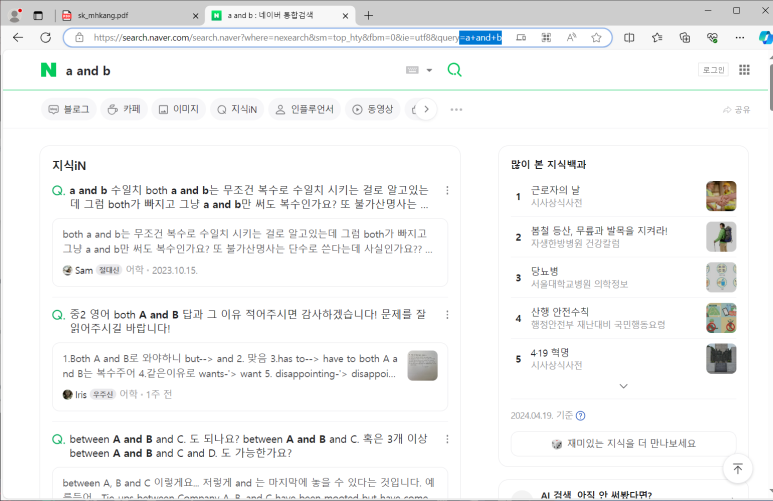The width and height of the screenshot is (773, 501).
Task: Open '봄철 등산, 무릎과 발목을 지켜라!' entry
Action: [599, 230]
